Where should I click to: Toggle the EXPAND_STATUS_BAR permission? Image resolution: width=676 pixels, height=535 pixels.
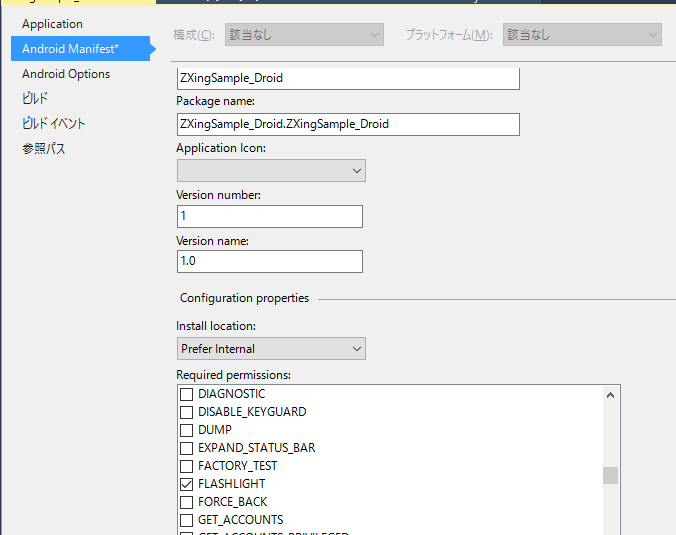186,448
